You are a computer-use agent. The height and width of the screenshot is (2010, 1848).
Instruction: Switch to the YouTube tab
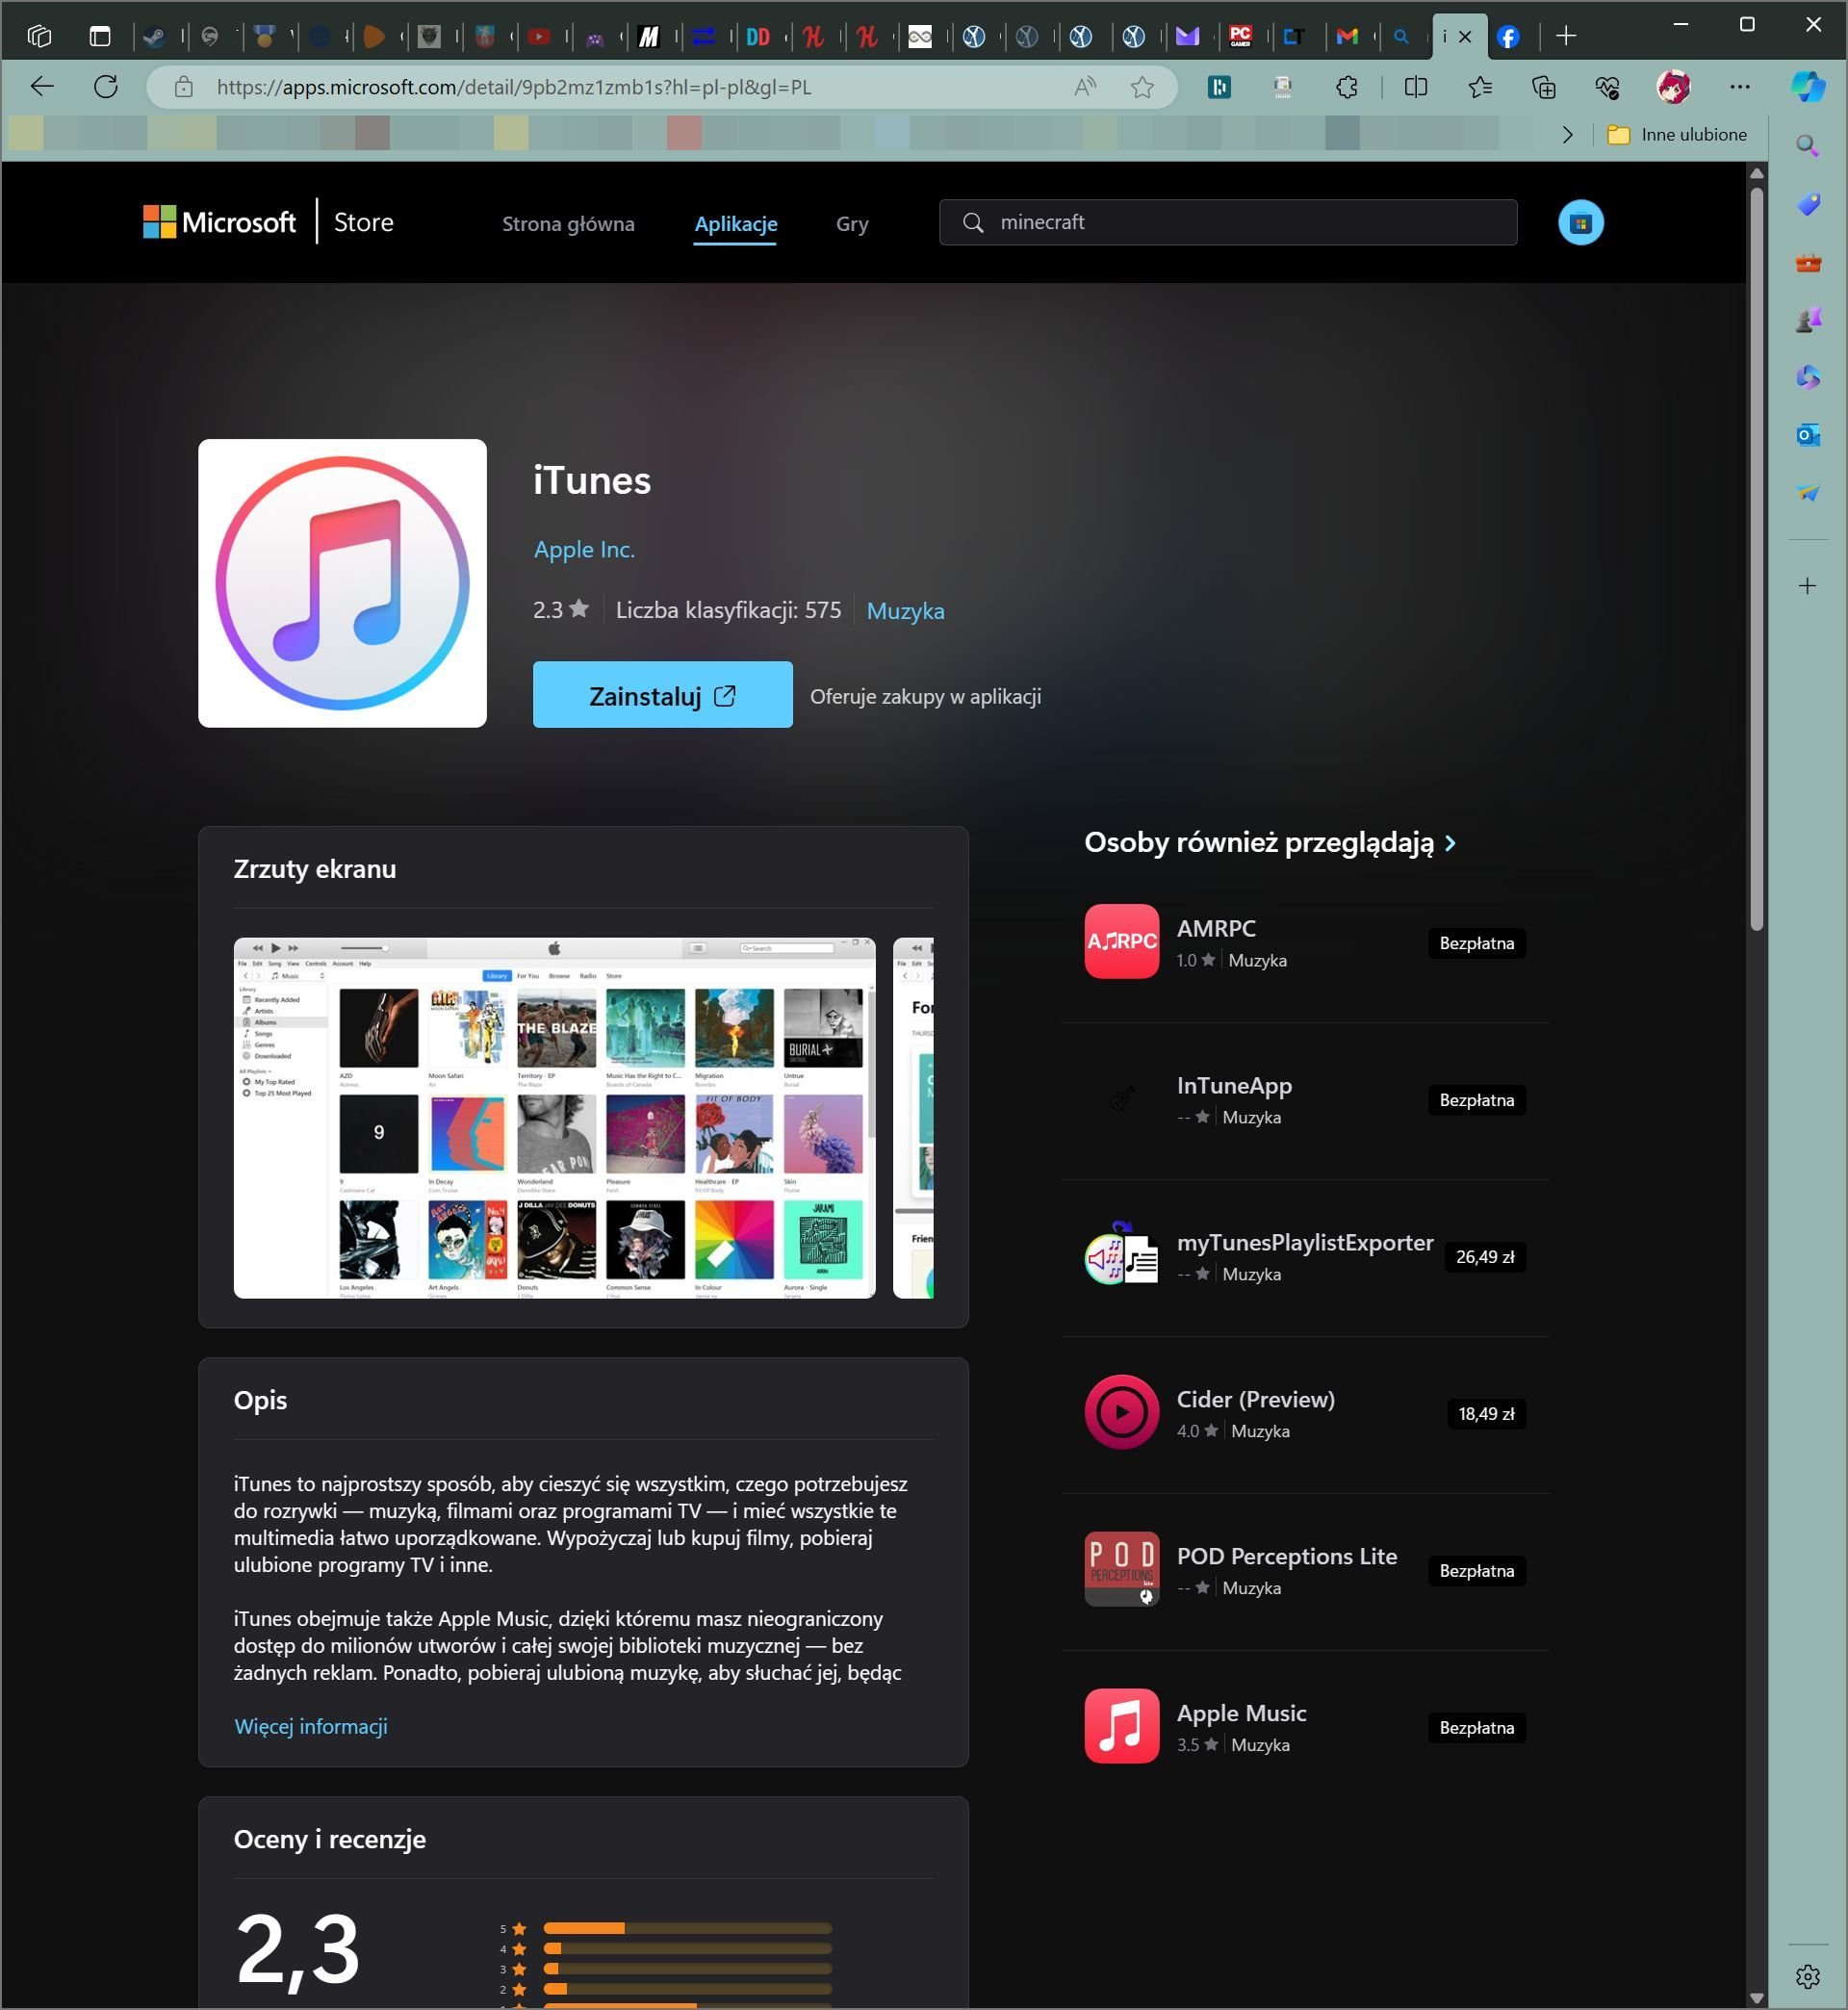[x=538, y=37]
